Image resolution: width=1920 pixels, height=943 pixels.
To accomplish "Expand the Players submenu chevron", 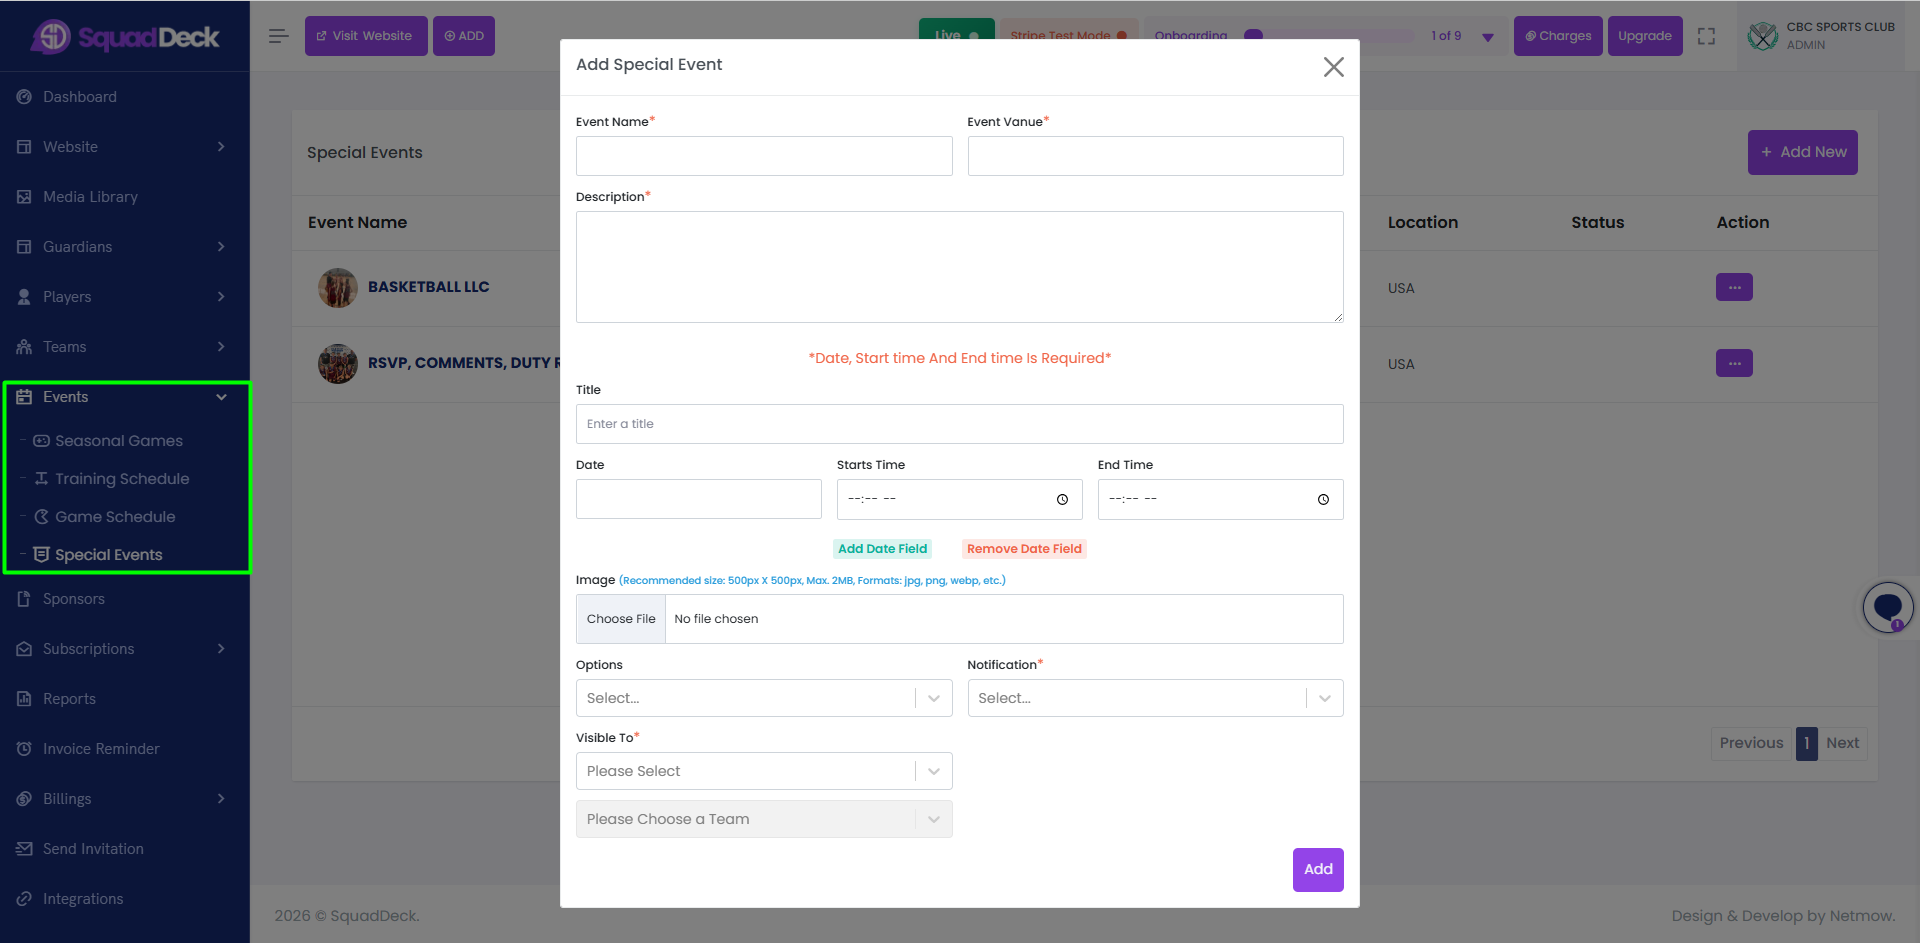I will tap(221, 297).
